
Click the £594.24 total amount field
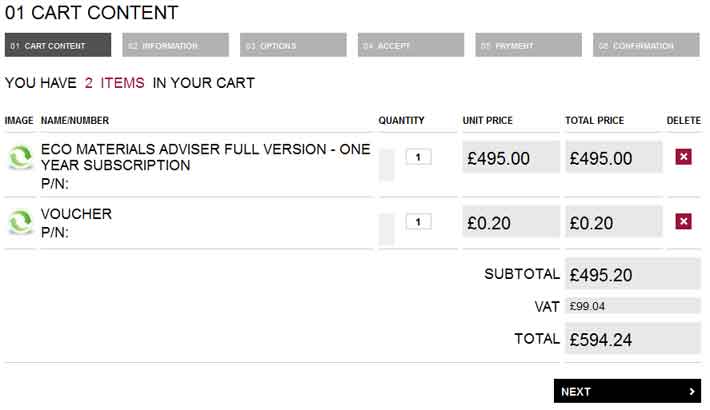point(633,339)
